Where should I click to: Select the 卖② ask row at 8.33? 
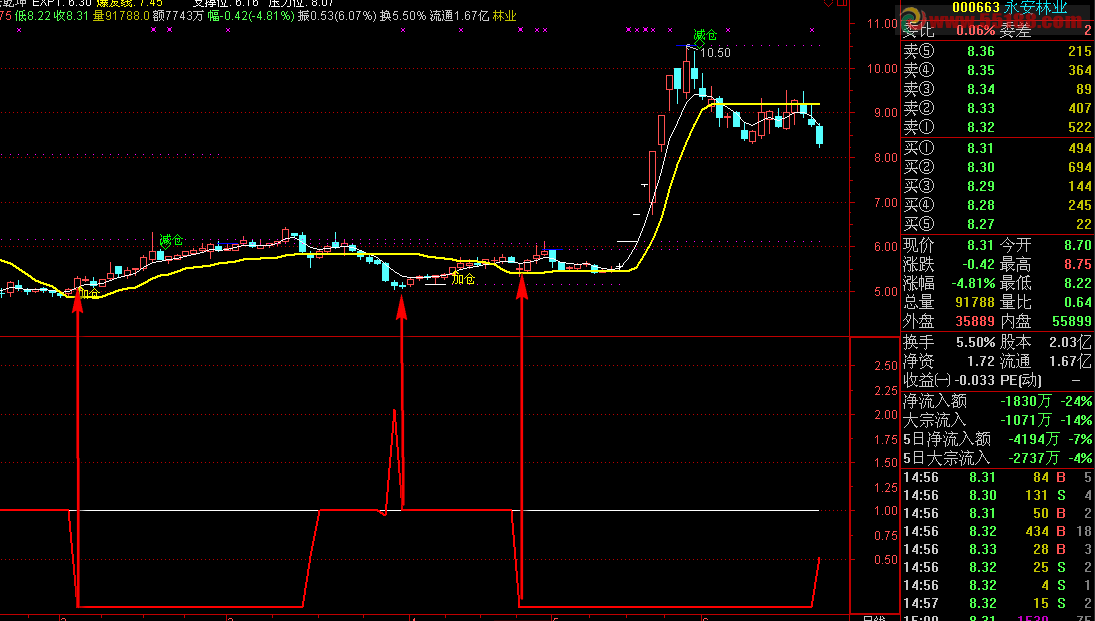(x=997, y=108)
